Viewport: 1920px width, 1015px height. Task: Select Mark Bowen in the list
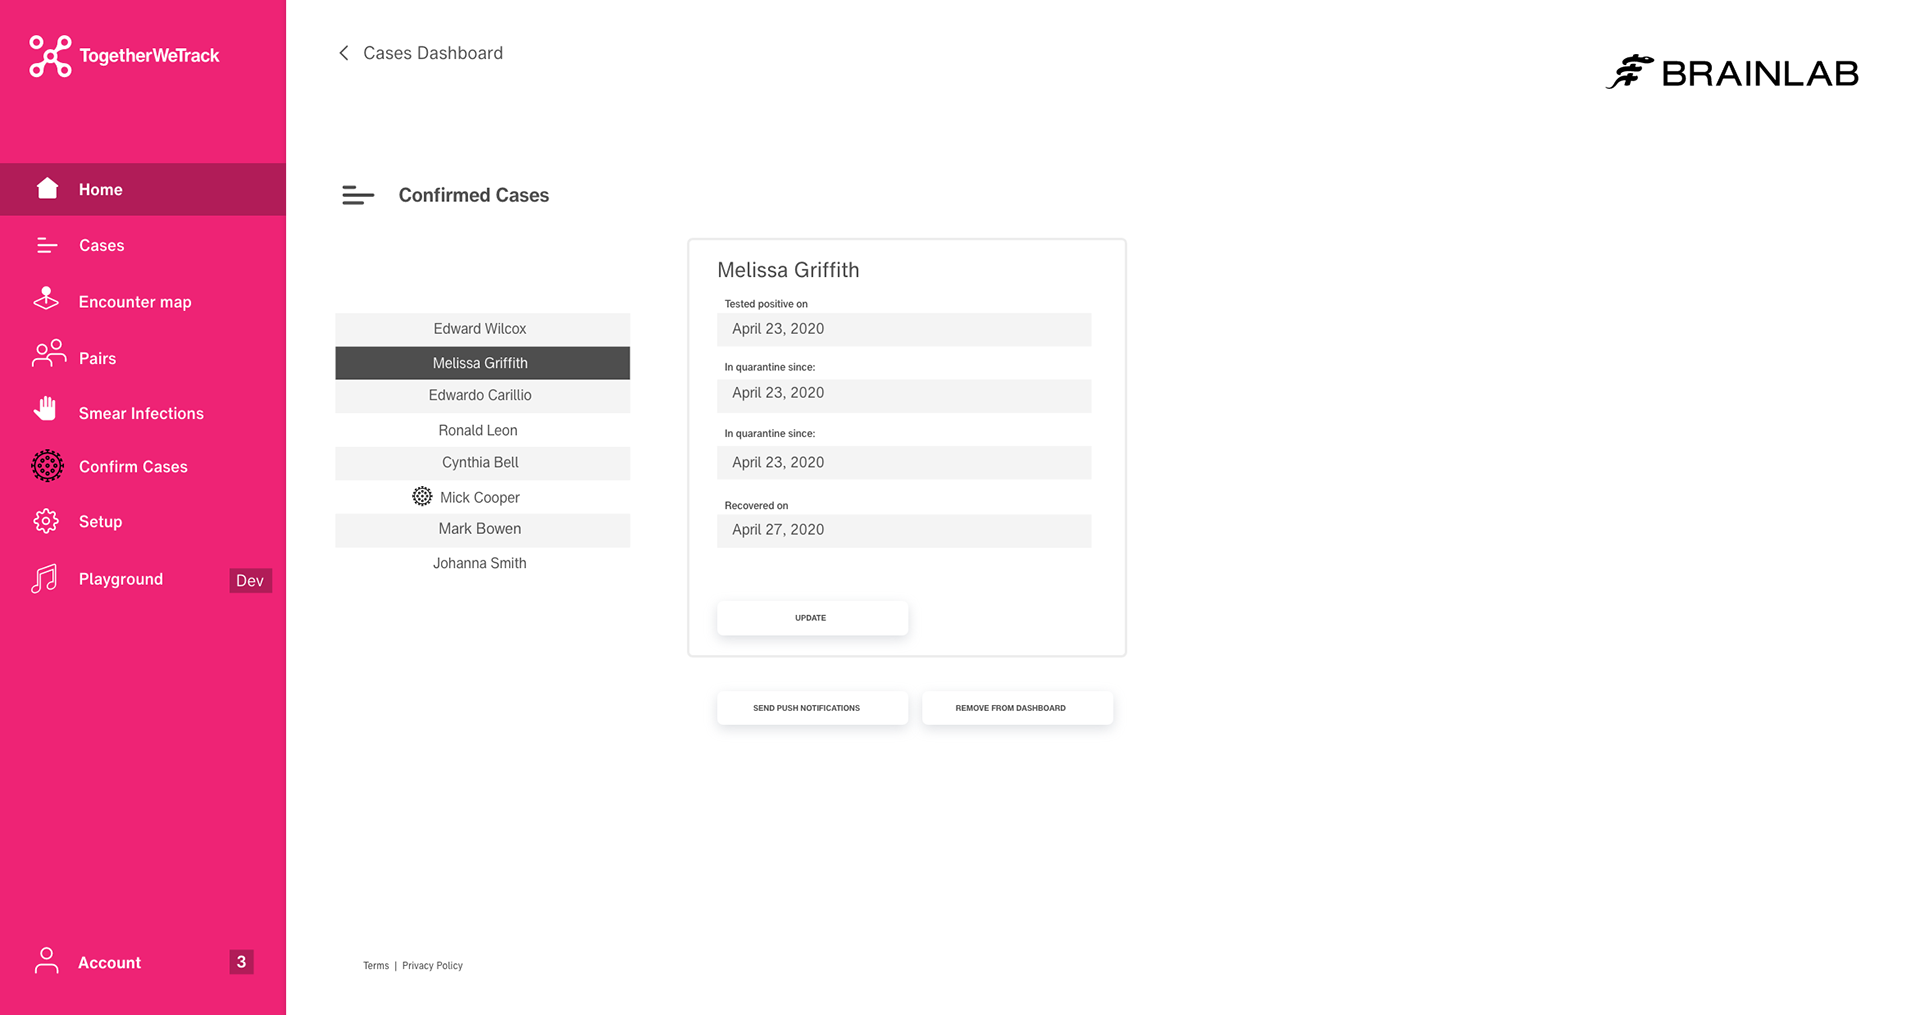(482, 530)
